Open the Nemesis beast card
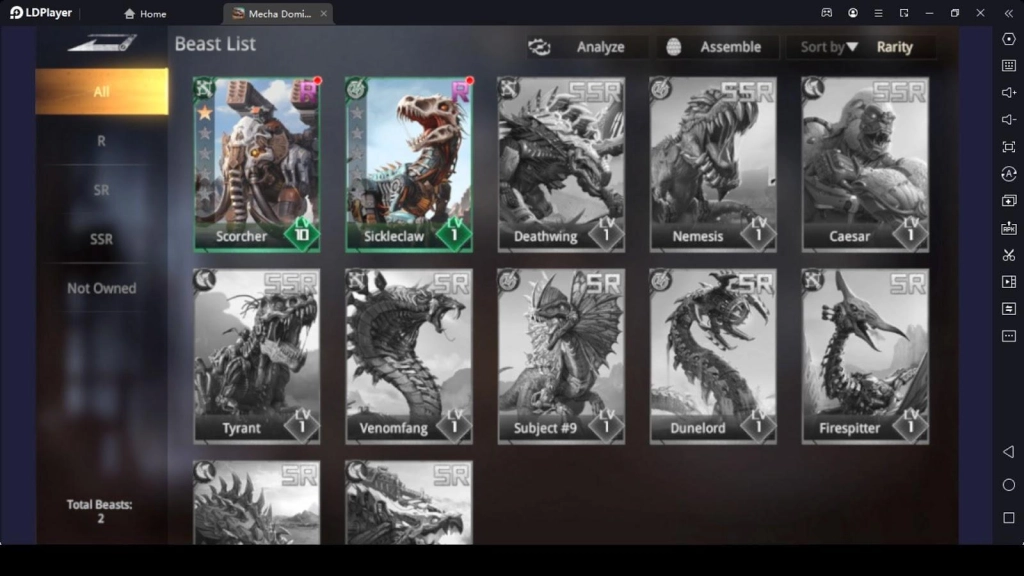Image resolution: width=1024 pixels, height=576 pixels. (x=713, y=165)
